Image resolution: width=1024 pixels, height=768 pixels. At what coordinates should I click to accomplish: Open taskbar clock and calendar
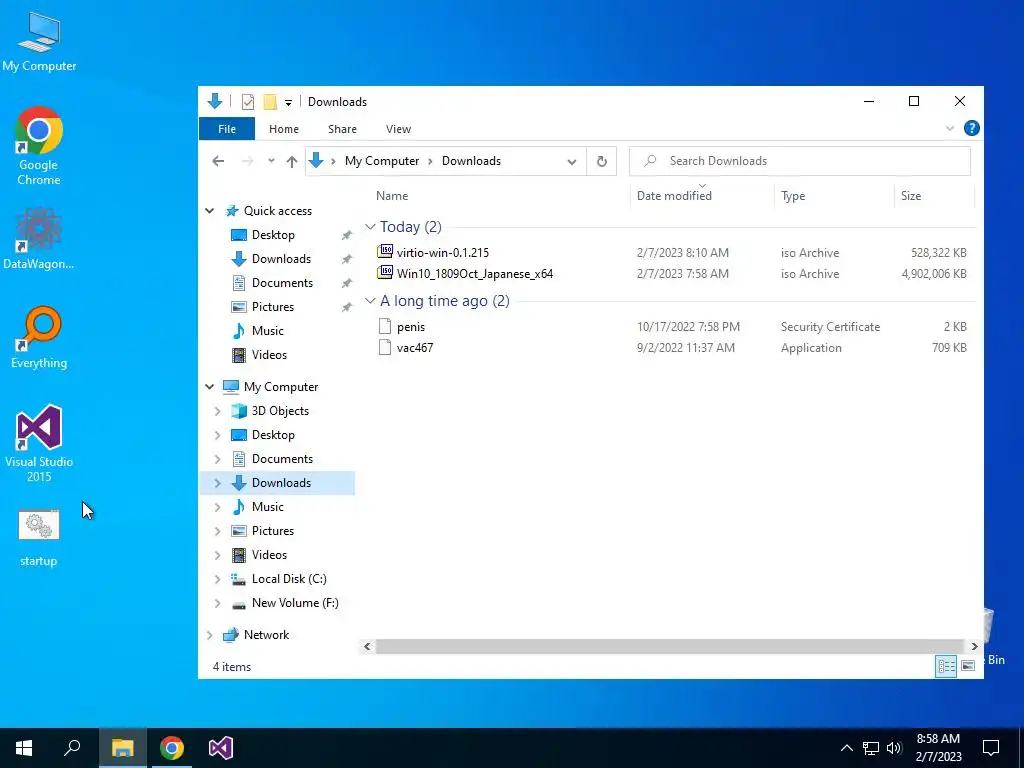tap(938, 748)
